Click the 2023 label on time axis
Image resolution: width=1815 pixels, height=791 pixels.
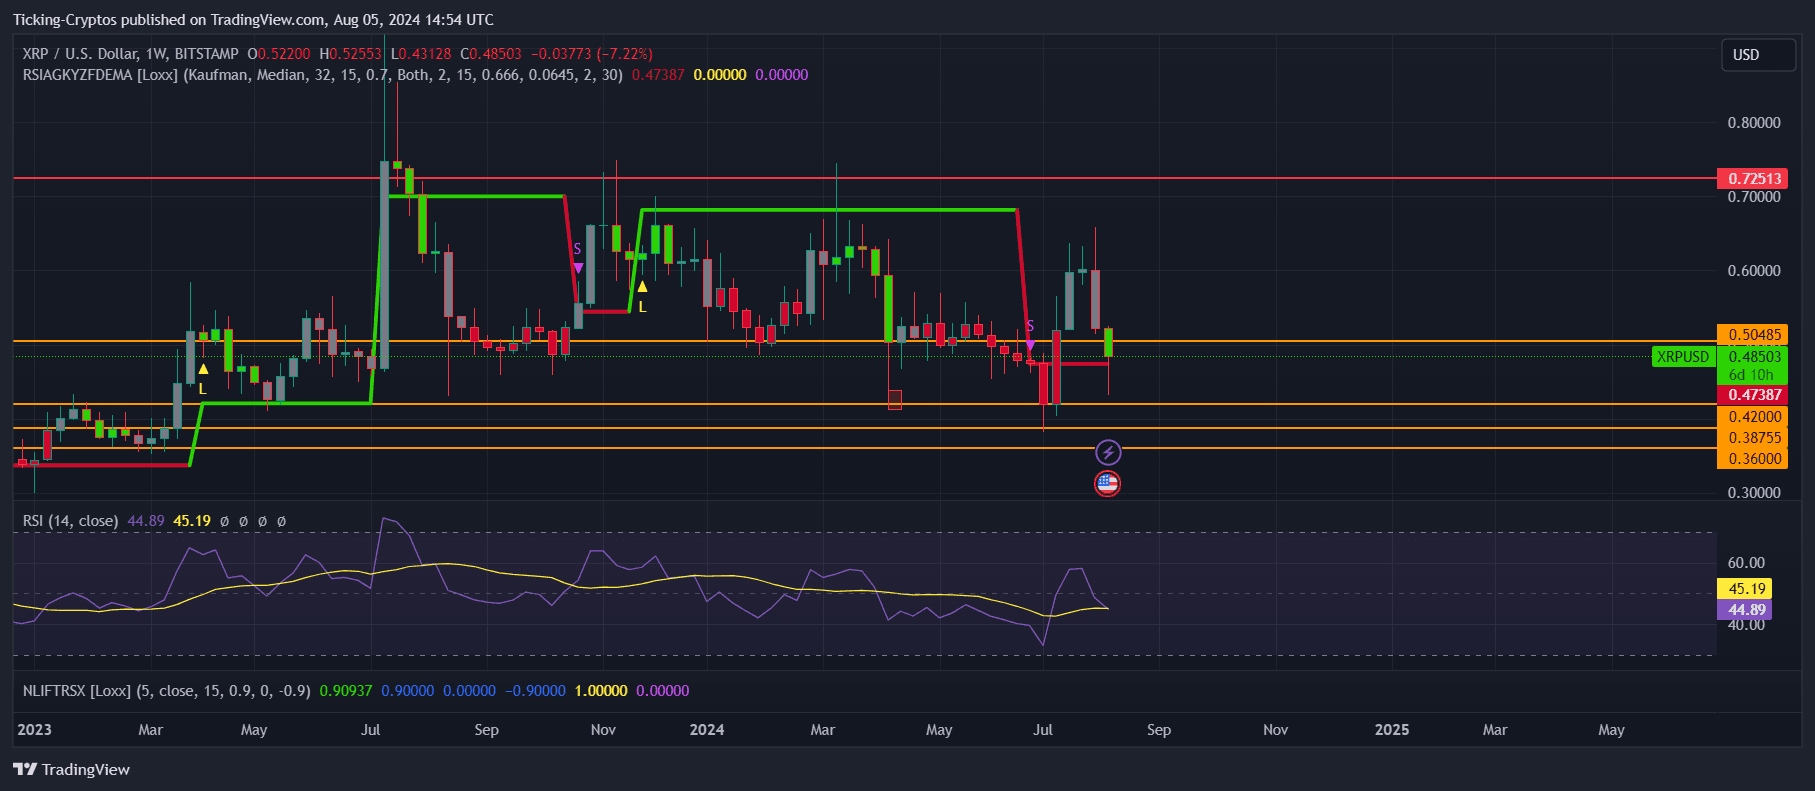(34, 730)
